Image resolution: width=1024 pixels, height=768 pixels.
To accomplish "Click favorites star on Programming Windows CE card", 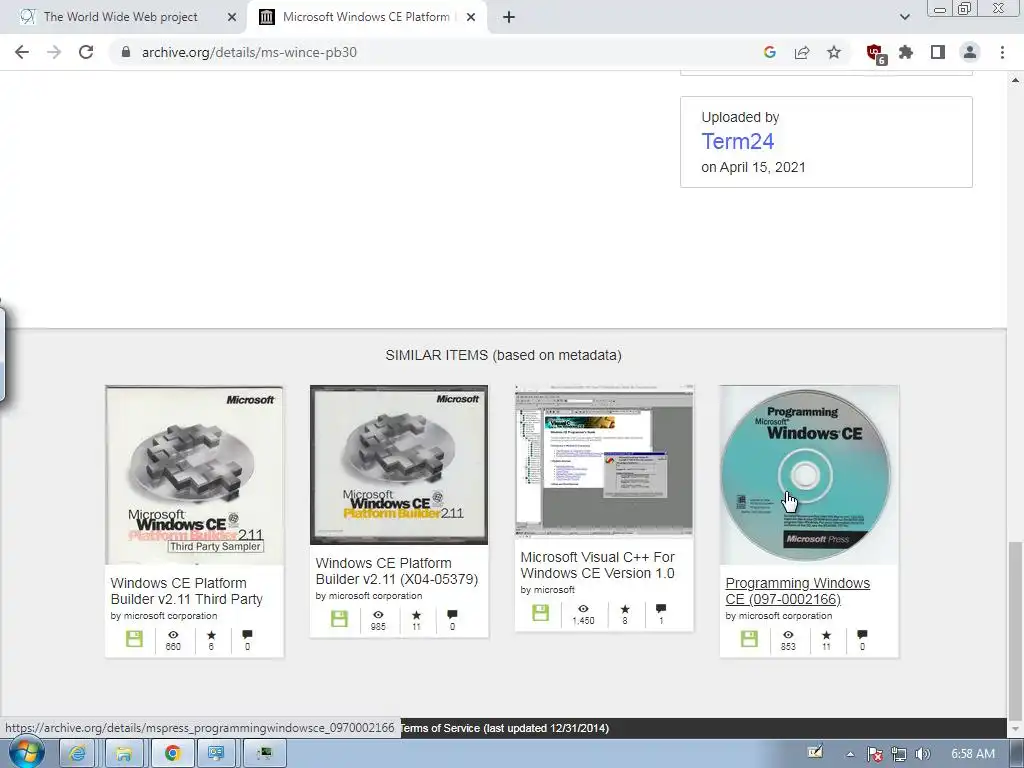I will 826,634.
